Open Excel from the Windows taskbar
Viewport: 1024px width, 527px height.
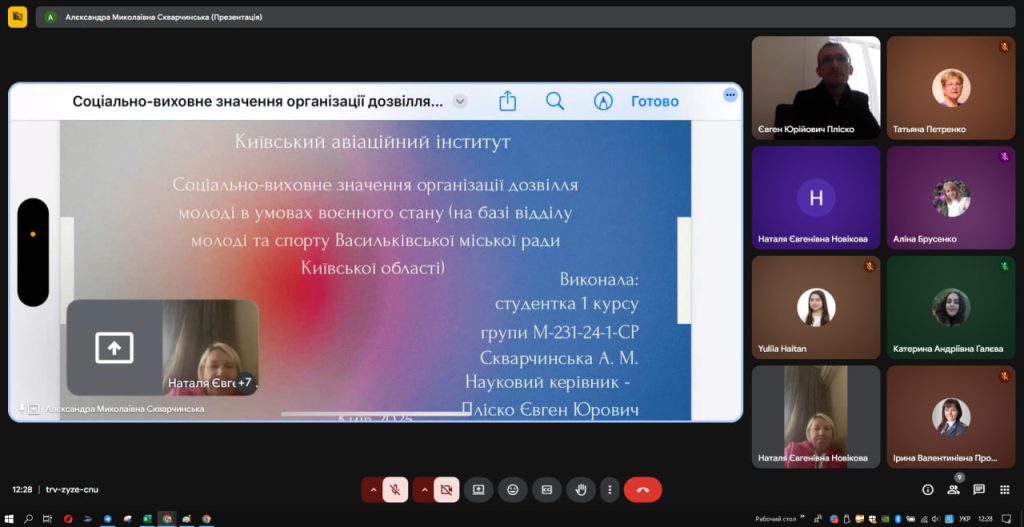point(145,519)
